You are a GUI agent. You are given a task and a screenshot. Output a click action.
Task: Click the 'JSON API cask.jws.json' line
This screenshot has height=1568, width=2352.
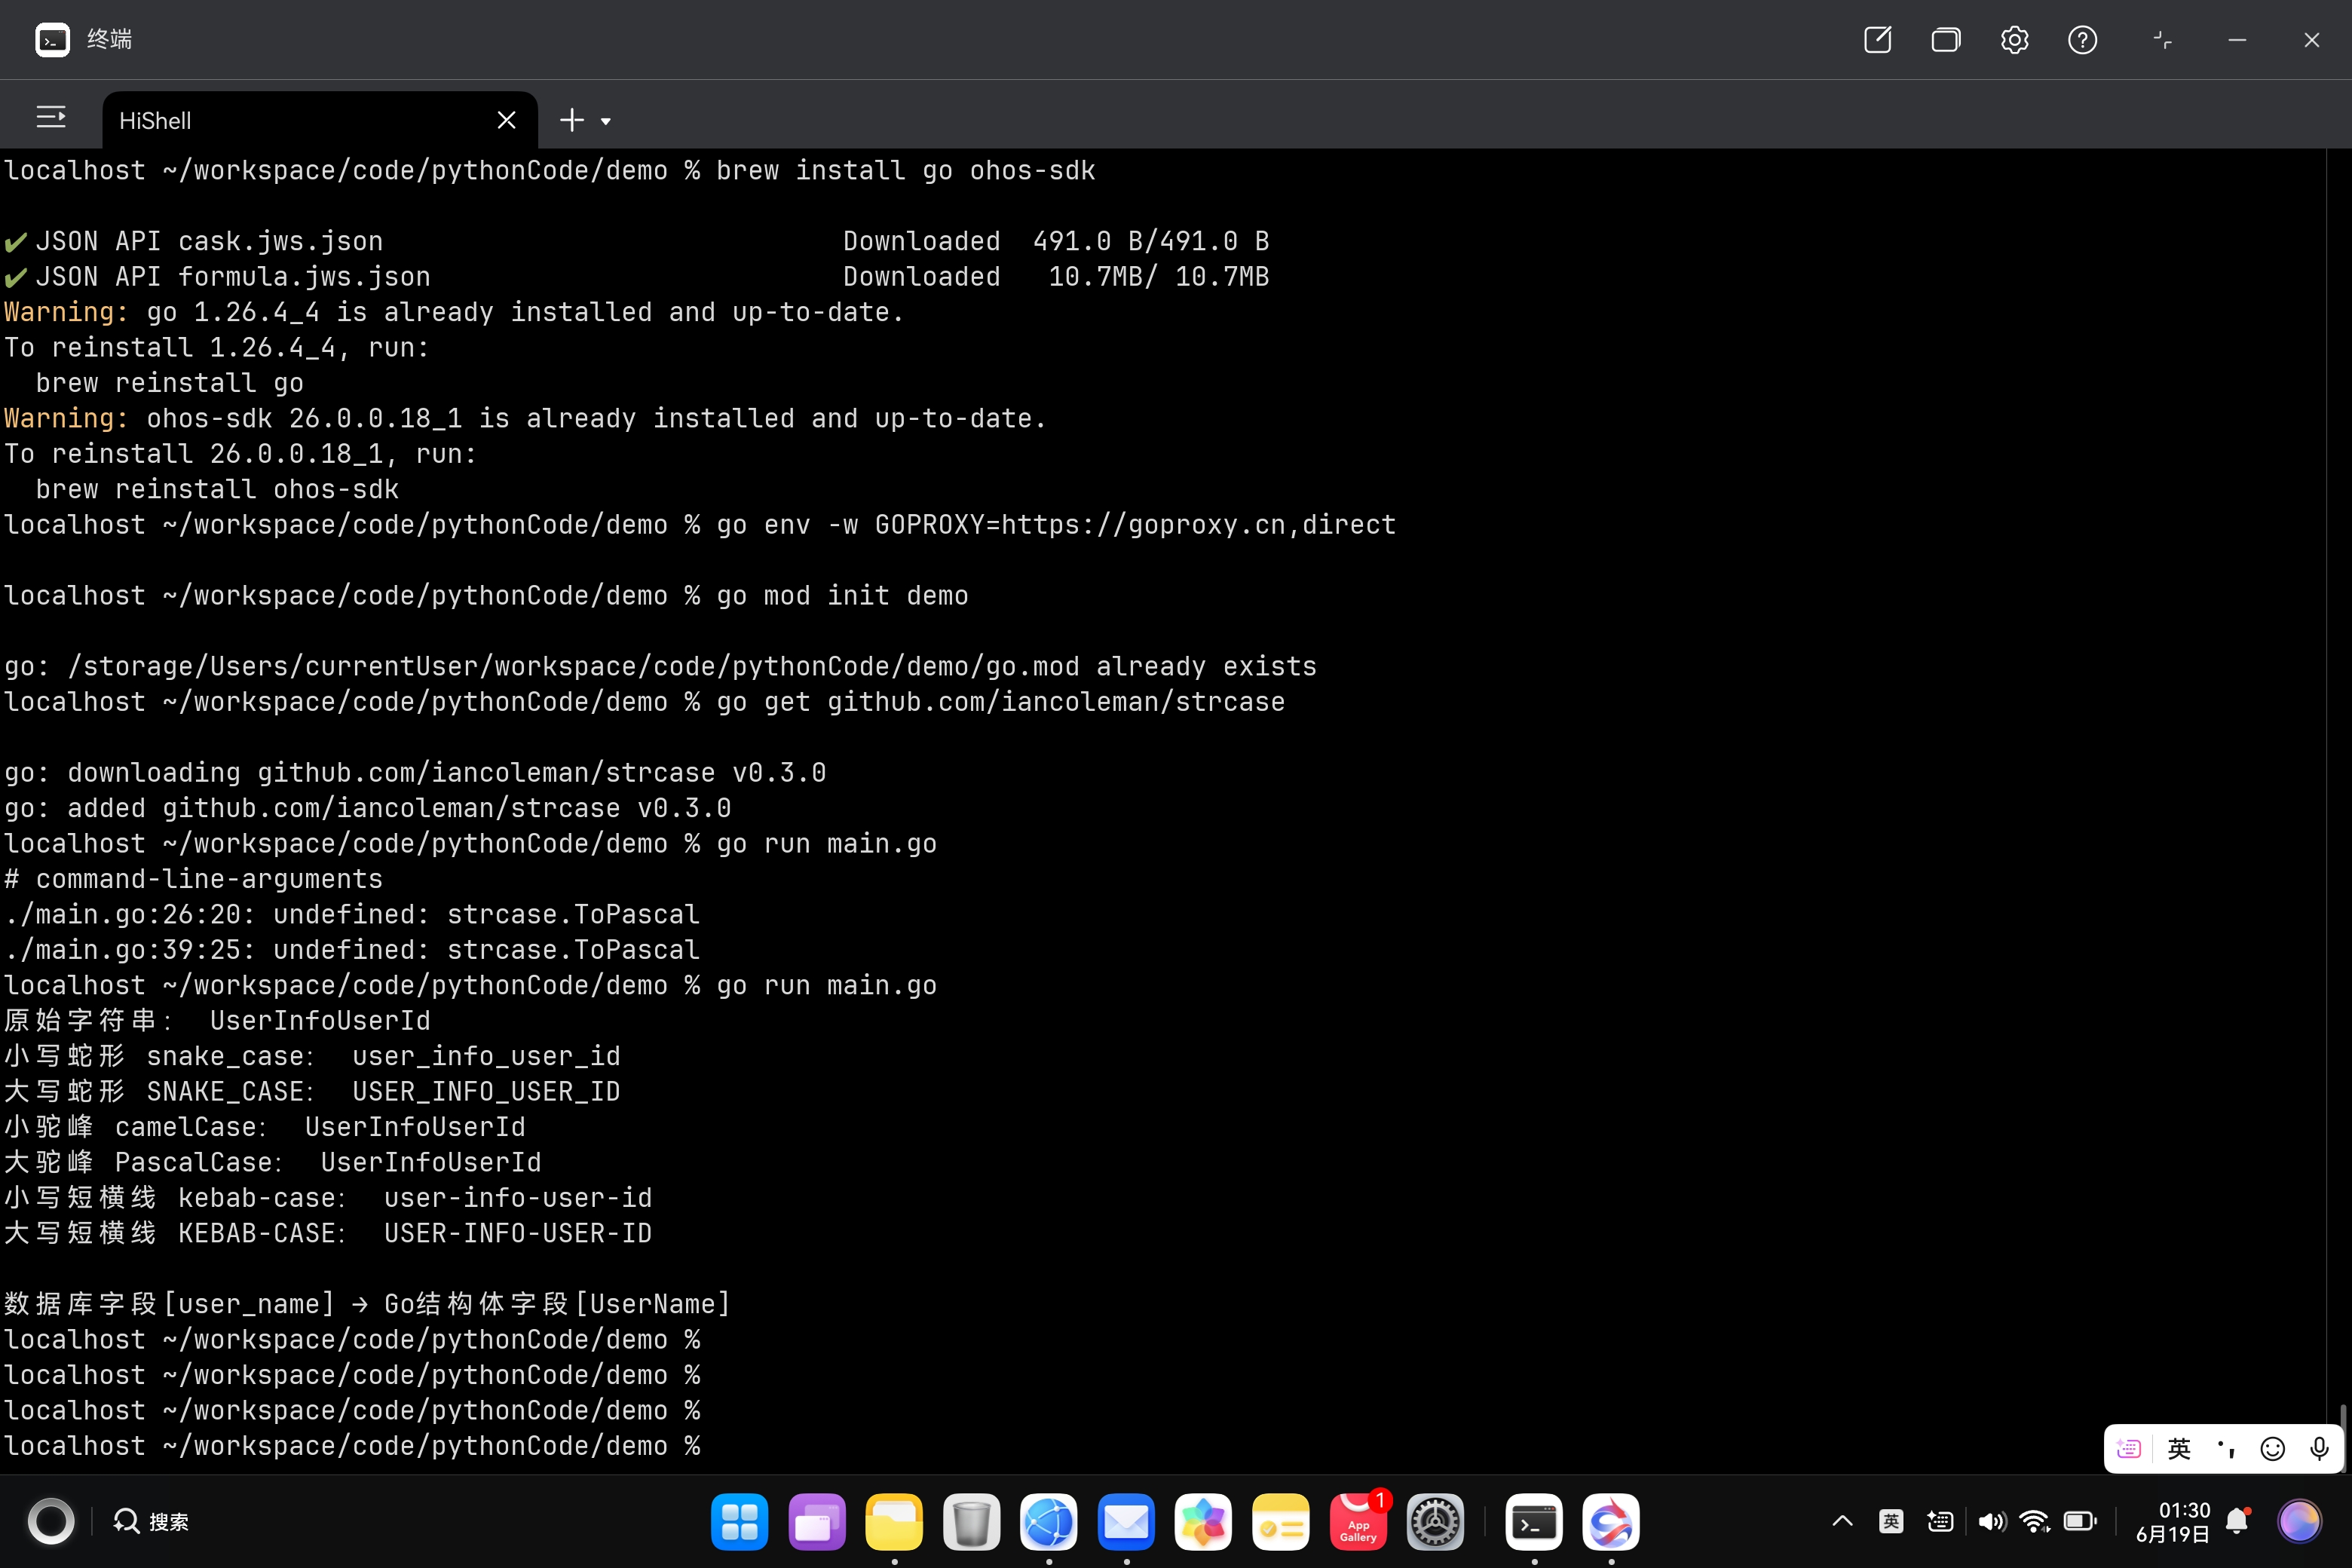click(637, 242)
